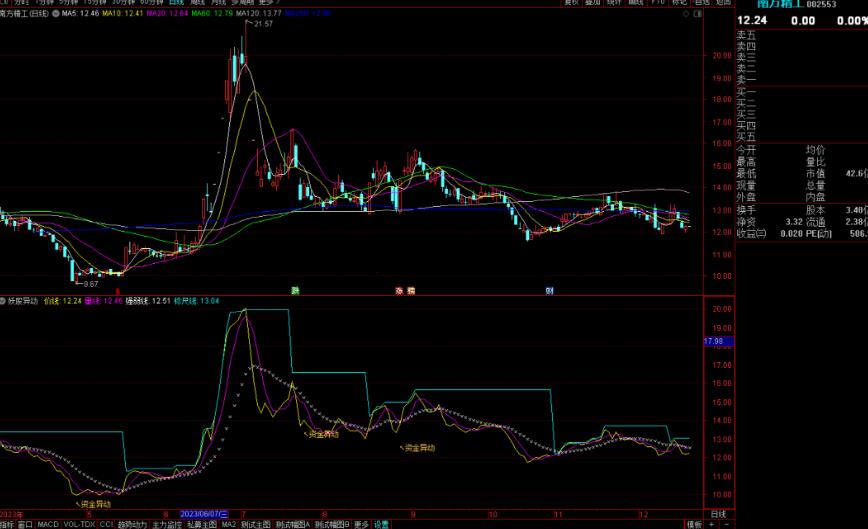Click the 妖股异动 sub-indicator title
This screenshot has height=529, width=868.
23,301
